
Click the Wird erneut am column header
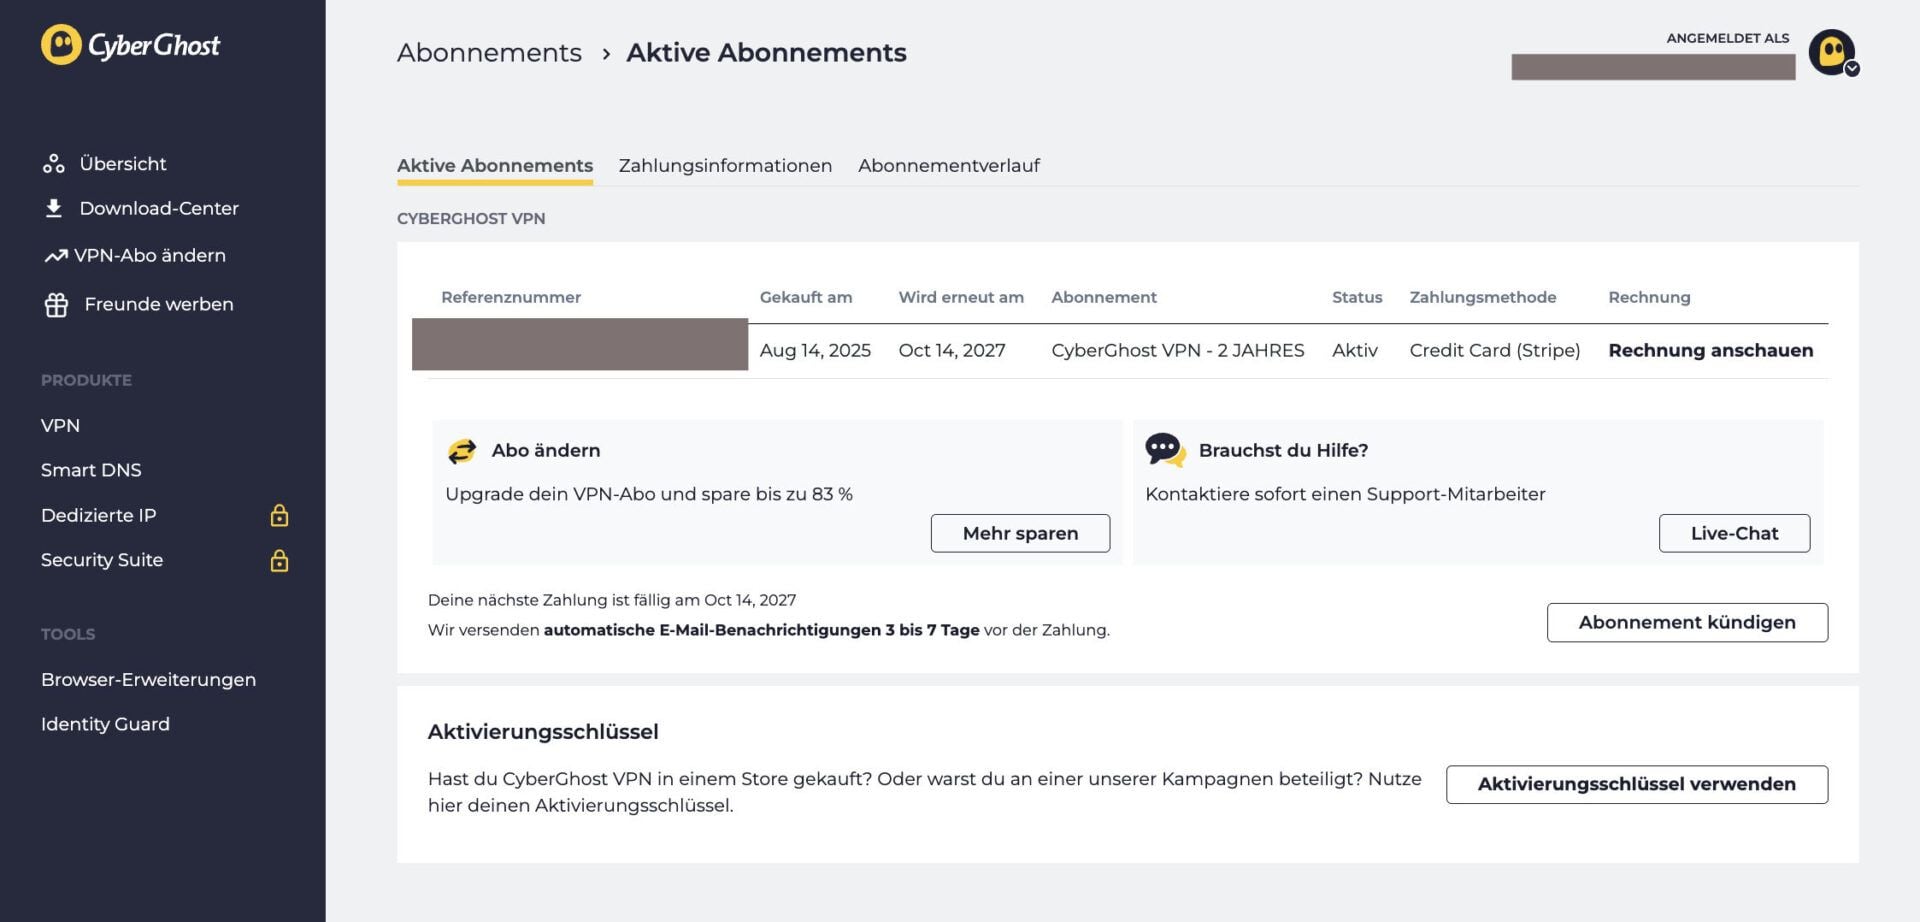coord(961,297)
